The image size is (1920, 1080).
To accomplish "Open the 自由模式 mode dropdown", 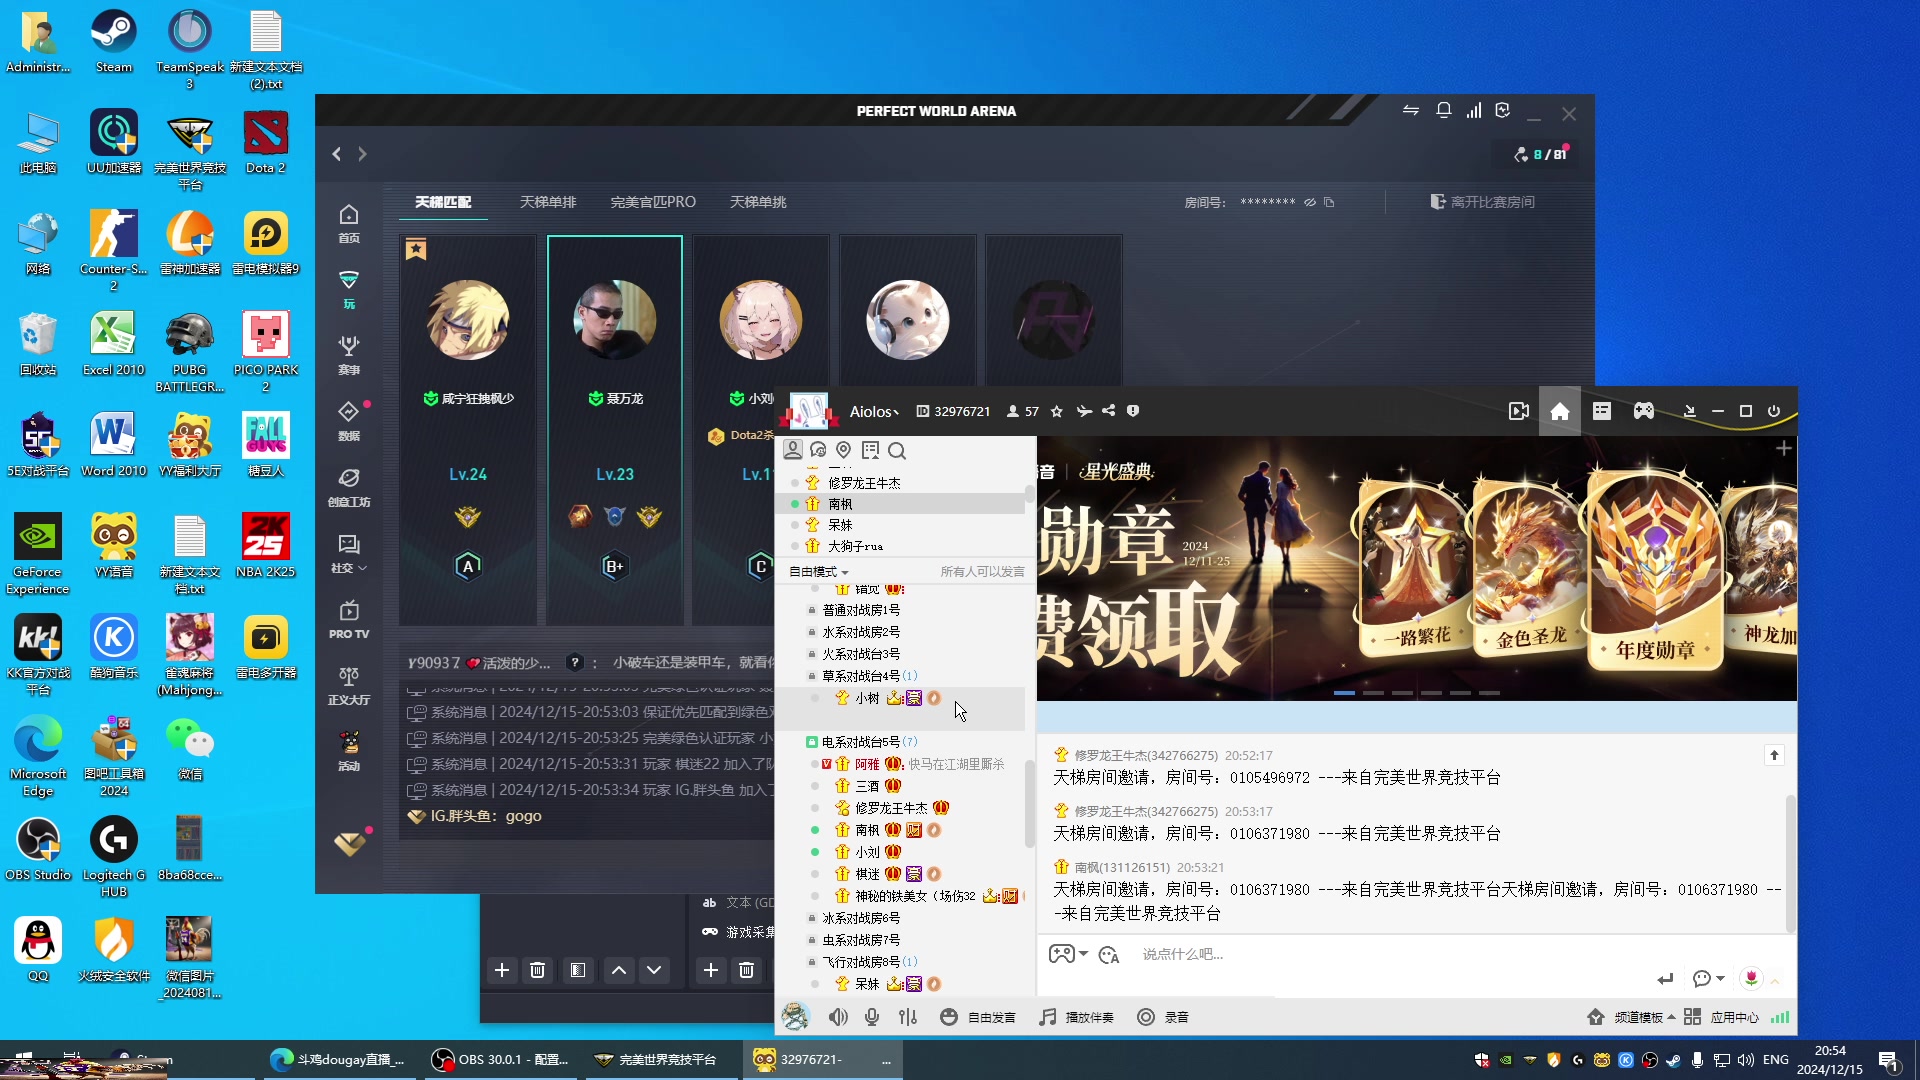I will tap(818, 572).
